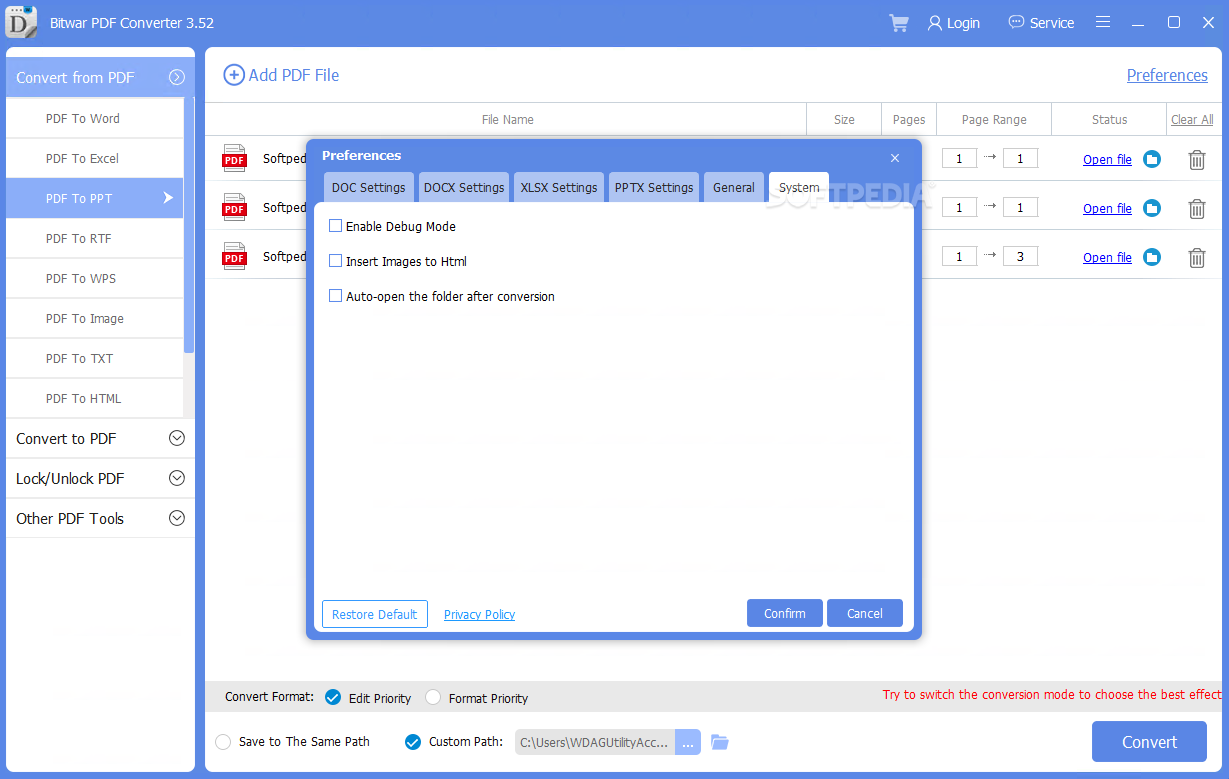Click third row end page field showing 3
Screen dimensions: 1229x779
(x=1020, y=256)
